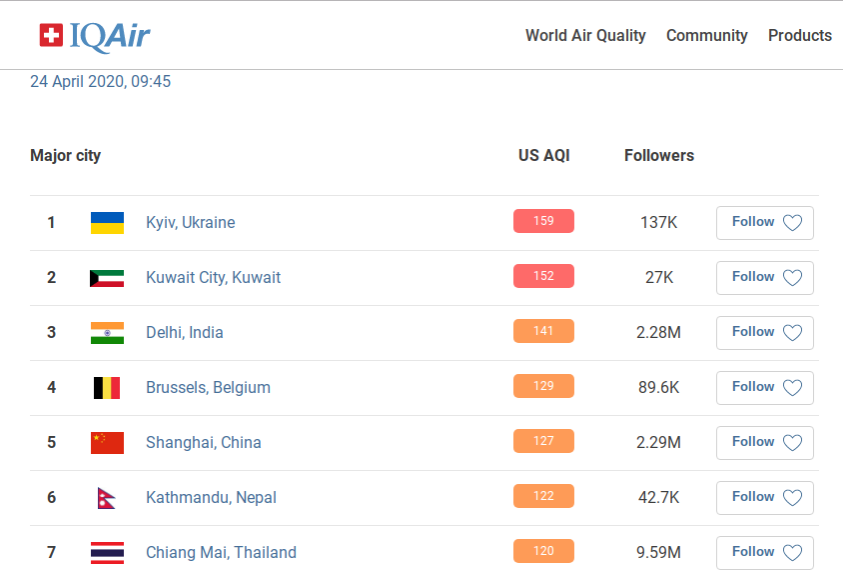Viewport: 843px width, 572px height.
Task: Toggle Follow for Delhi, India
Action: tap(765, 332)
